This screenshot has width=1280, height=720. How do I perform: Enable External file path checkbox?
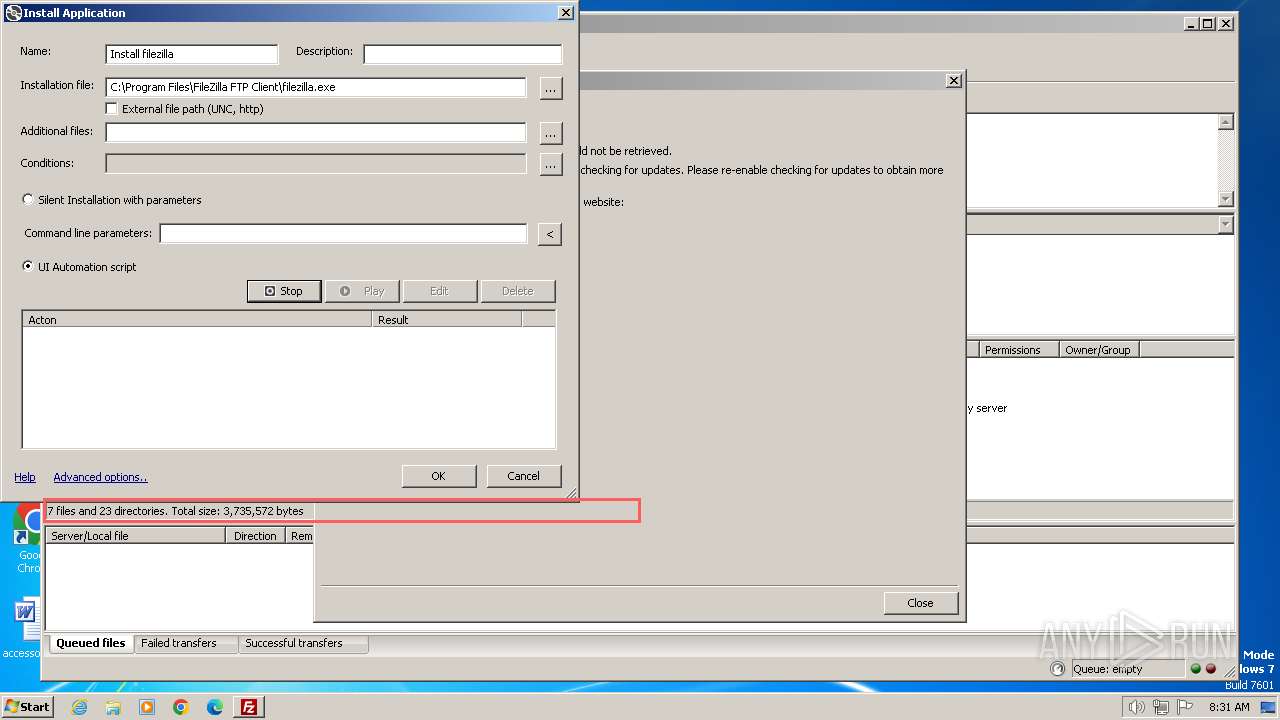pos(112,108)
